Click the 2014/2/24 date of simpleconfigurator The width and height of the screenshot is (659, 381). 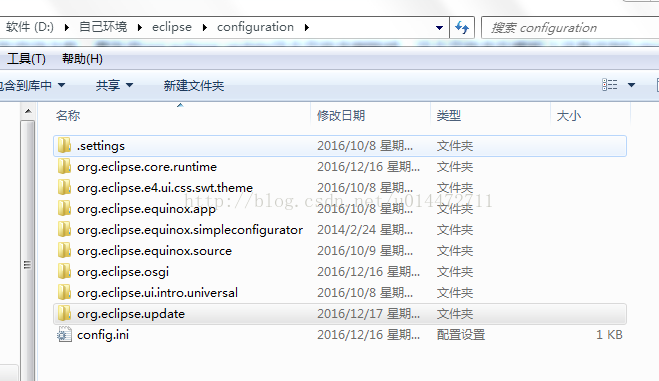365,230
